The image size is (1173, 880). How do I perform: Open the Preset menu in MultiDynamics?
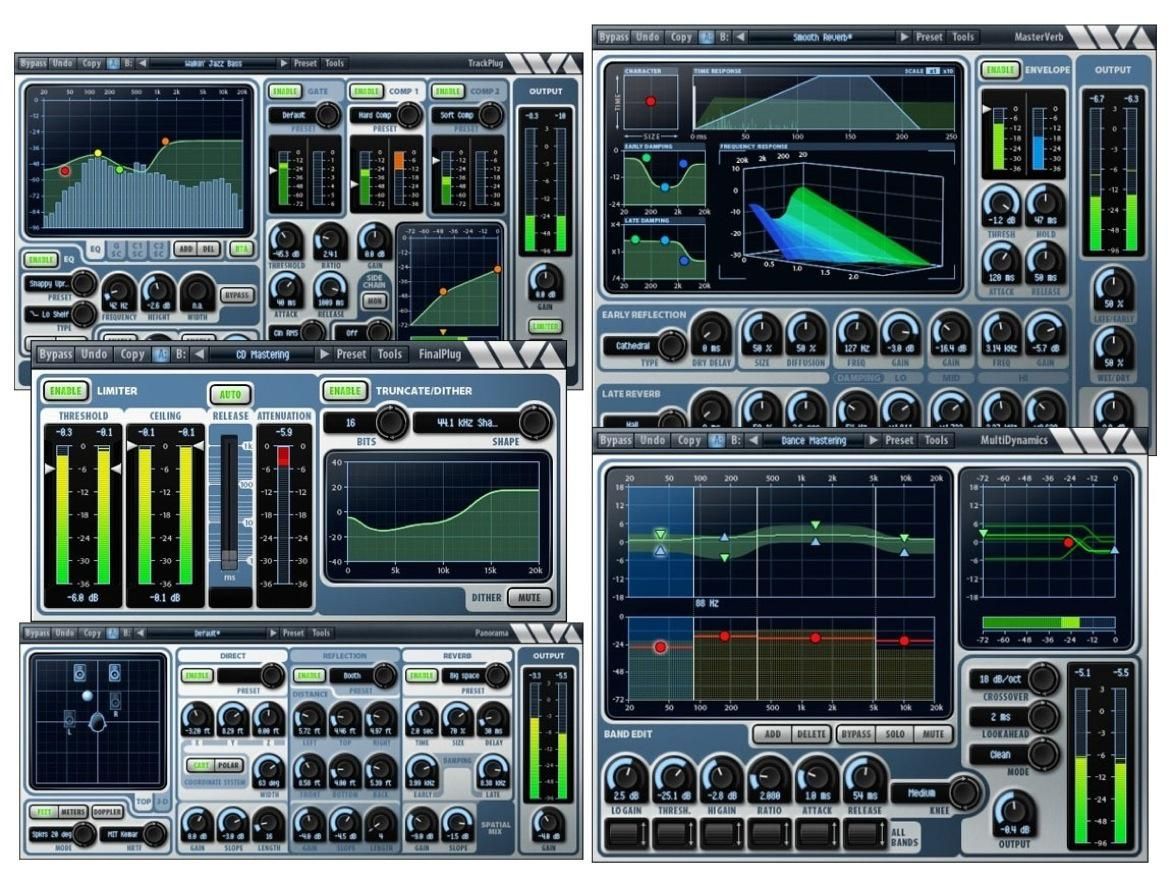[898, 440]
